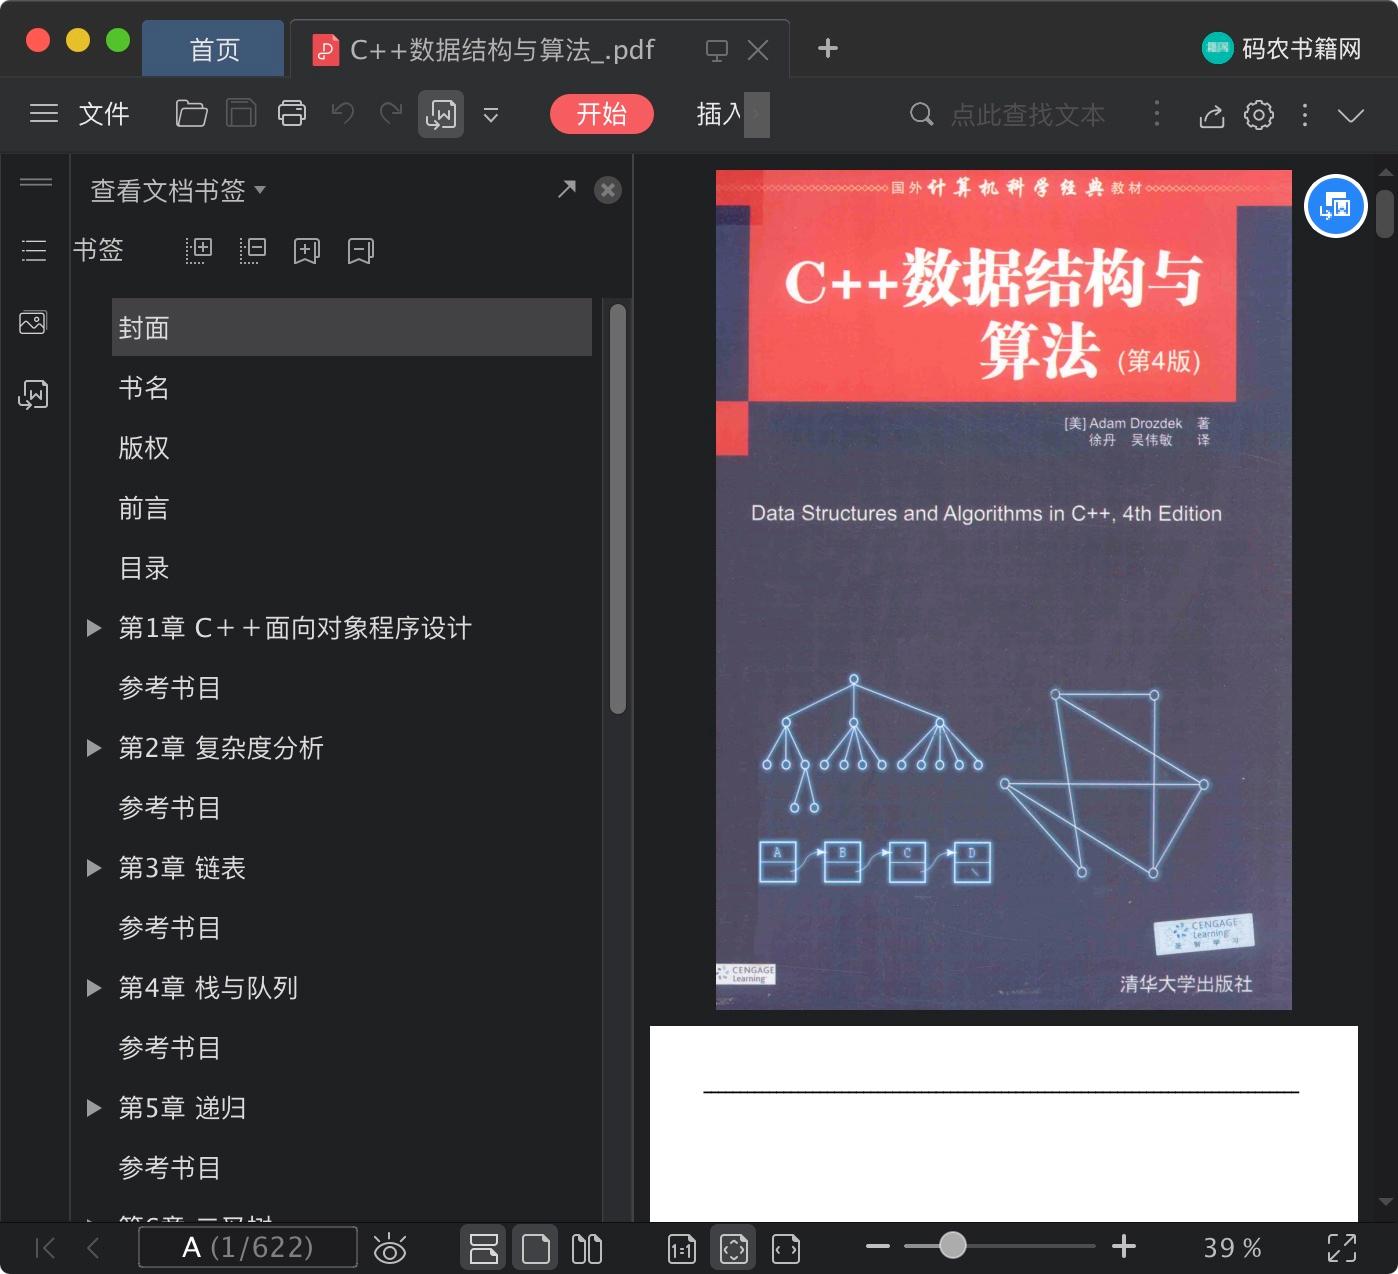Toggle eye protection mode
Image resolution: width=1398 pixels, height=1274 pixels.
(x=390, y=1248)
